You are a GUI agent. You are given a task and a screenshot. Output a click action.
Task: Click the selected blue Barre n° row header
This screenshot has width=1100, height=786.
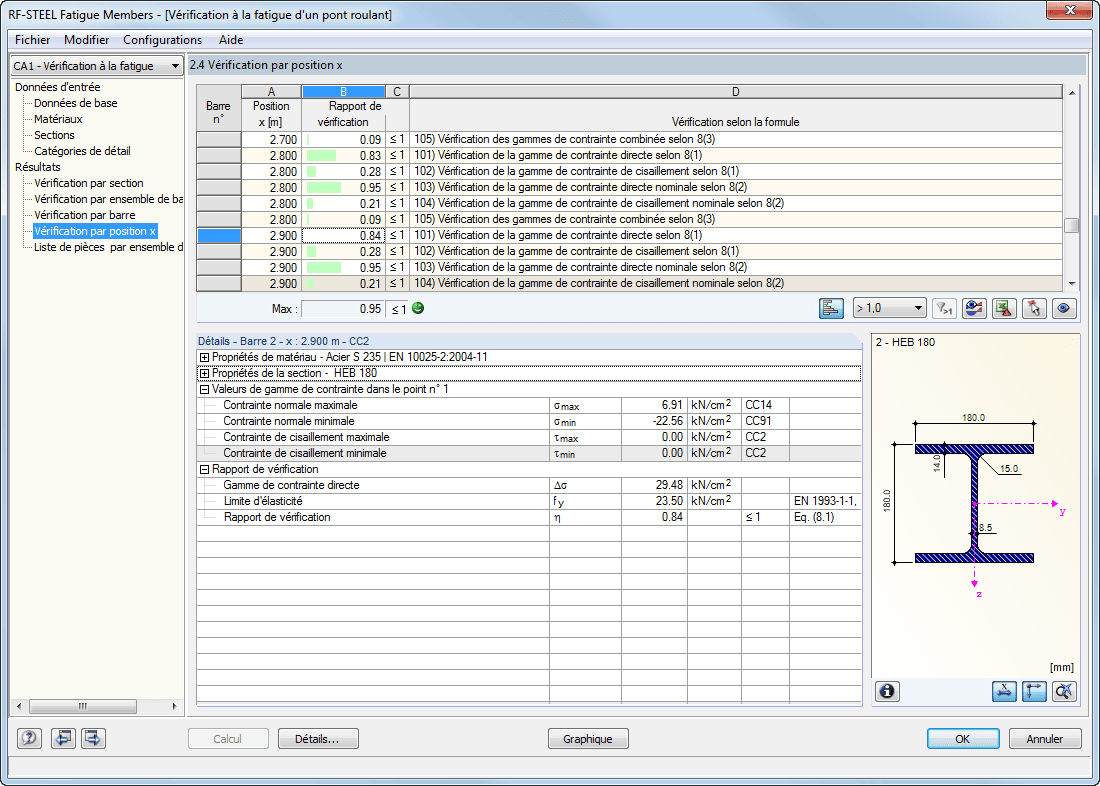tap(218, 235)
